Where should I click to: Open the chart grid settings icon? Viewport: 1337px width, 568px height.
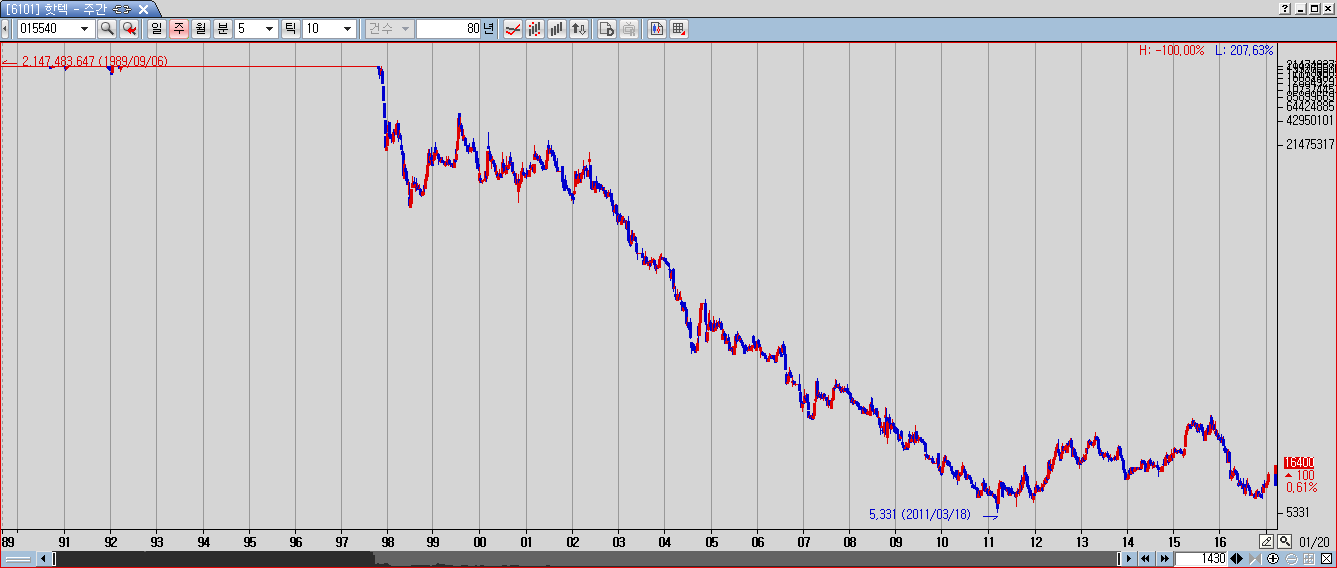click(x=679, y=29)
